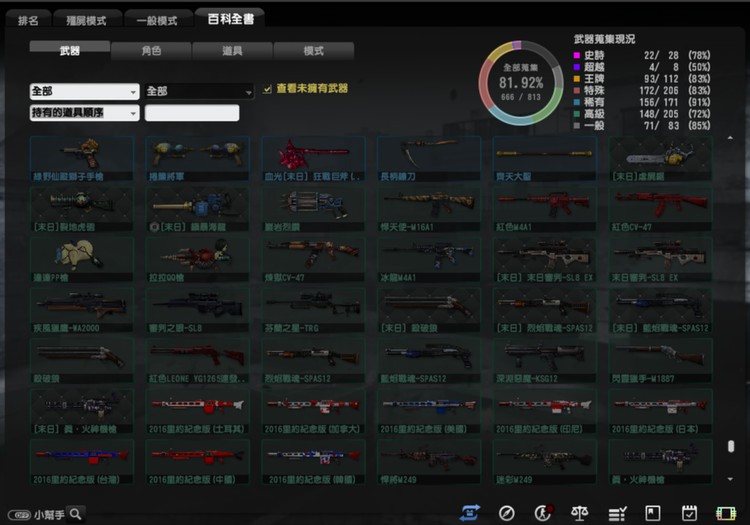Select 2016里約紀念版 (韓國) weapon

click(313, 462)
